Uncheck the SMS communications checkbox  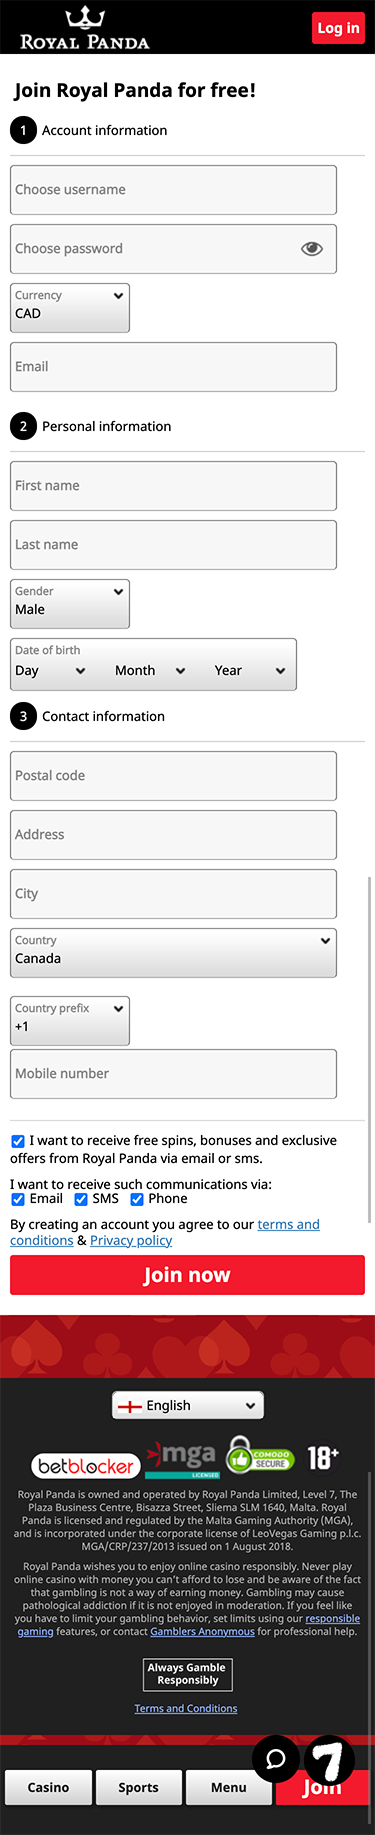click(x=81, y=1199)
